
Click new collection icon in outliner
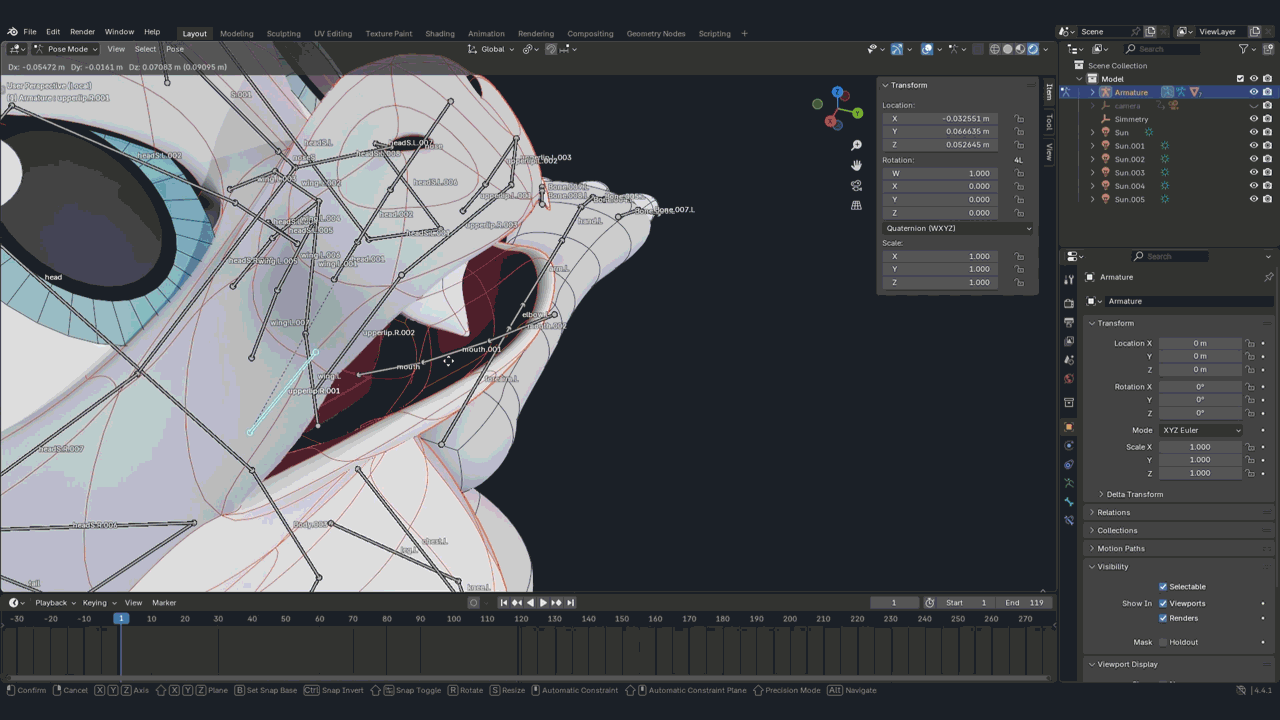pyautogui.click(x=1268, y=49)
